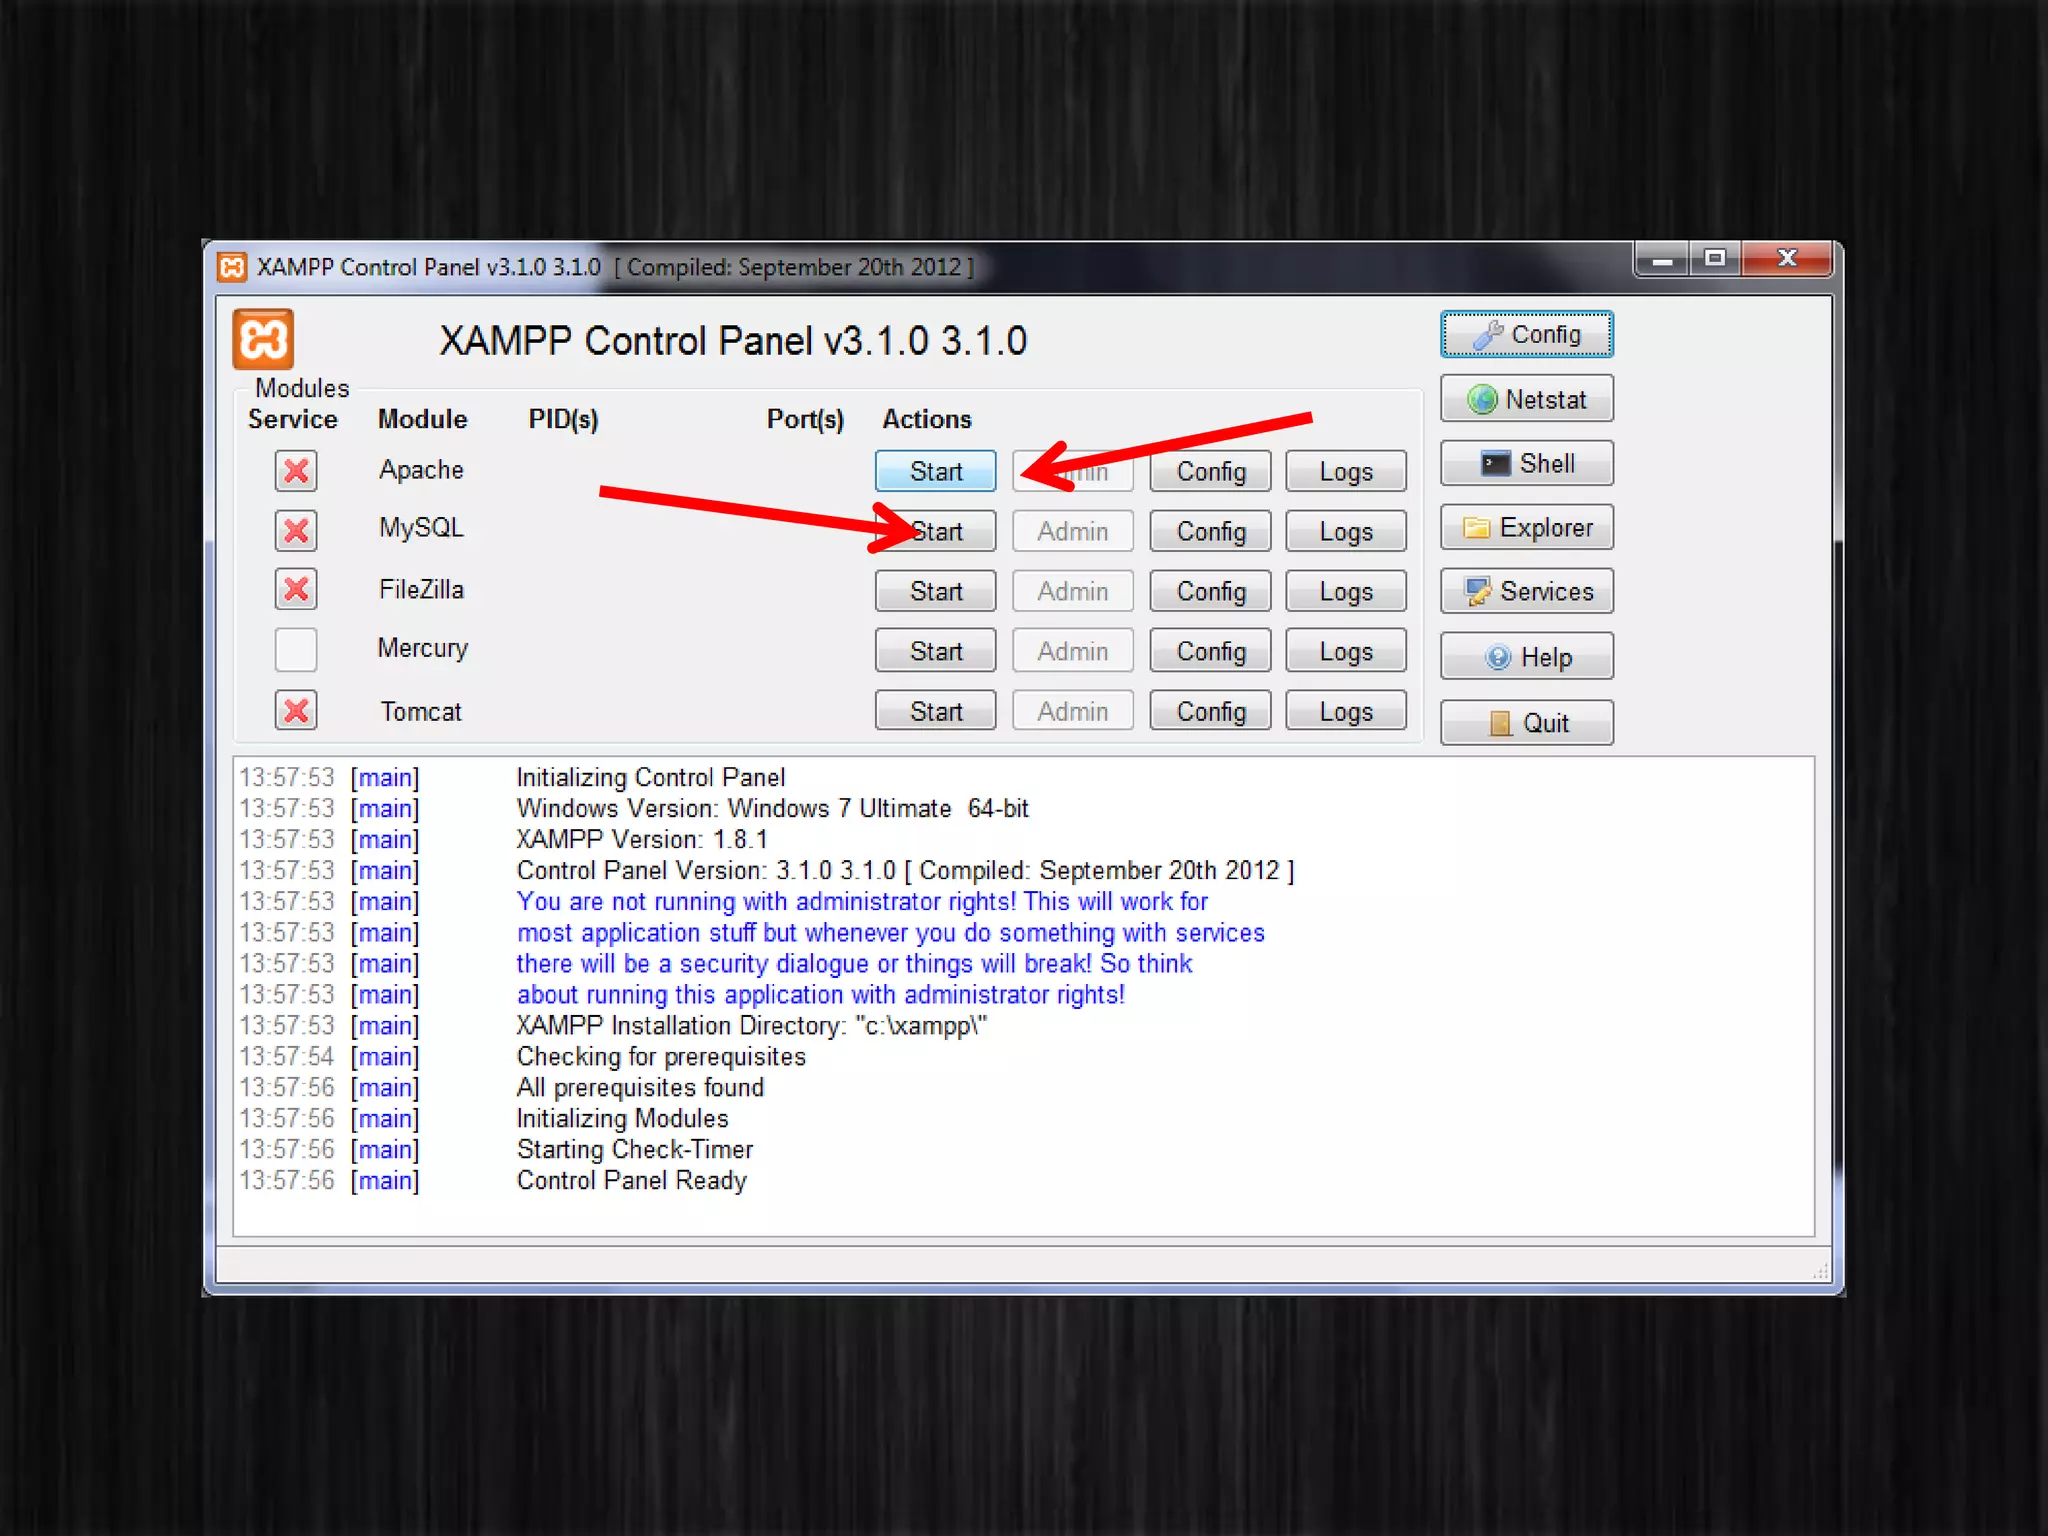The height and width of the screenshot is (1536, 2048).
Task: Click the Quit door button
Action: point(1526,722)
